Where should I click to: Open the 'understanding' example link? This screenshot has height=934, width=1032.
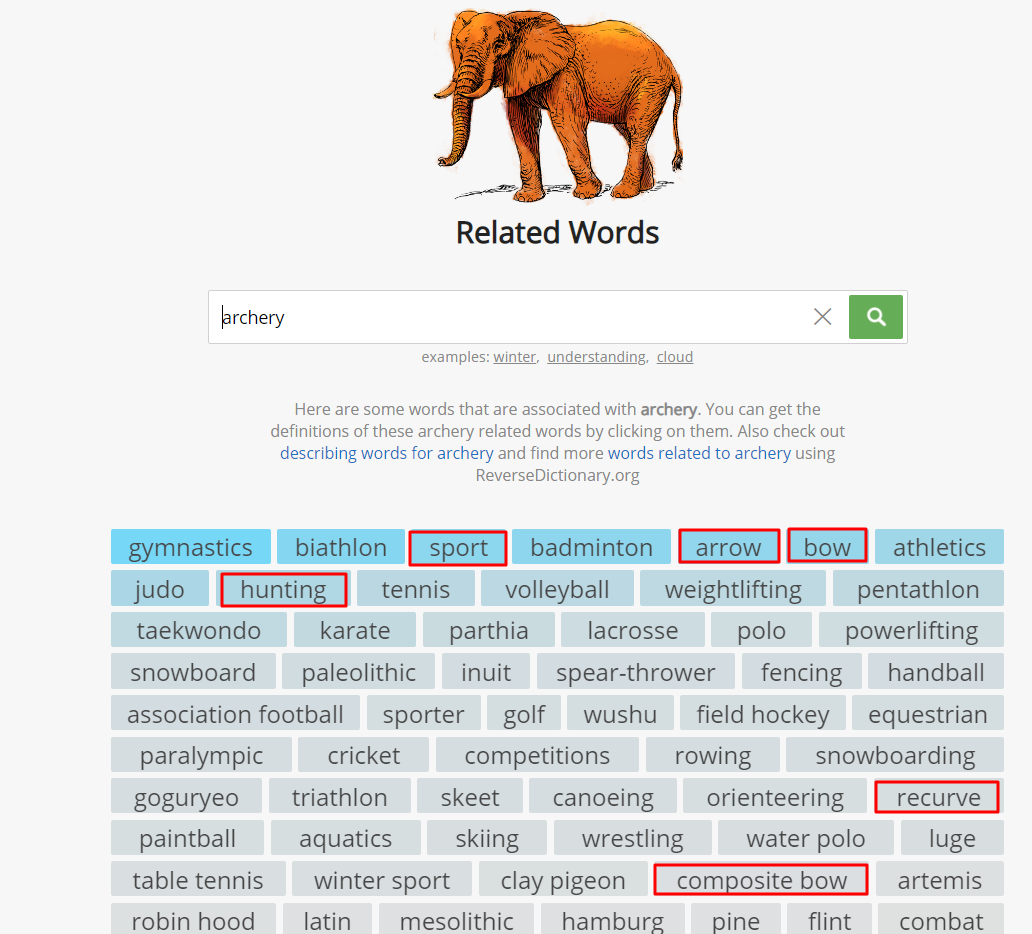596,357
